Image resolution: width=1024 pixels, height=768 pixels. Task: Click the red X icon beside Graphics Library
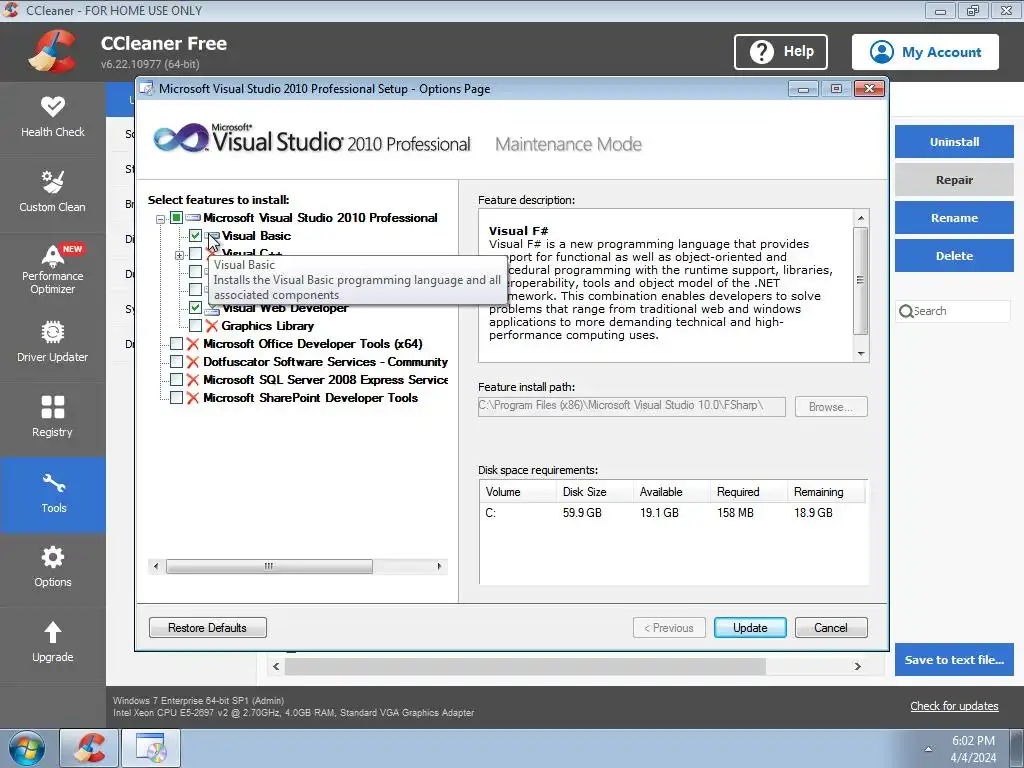coord(211,326)
